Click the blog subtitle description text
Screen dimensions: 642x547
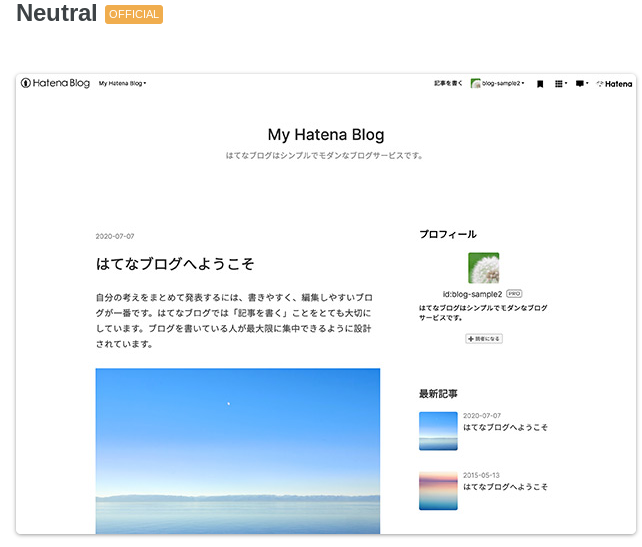click(324, 156)
